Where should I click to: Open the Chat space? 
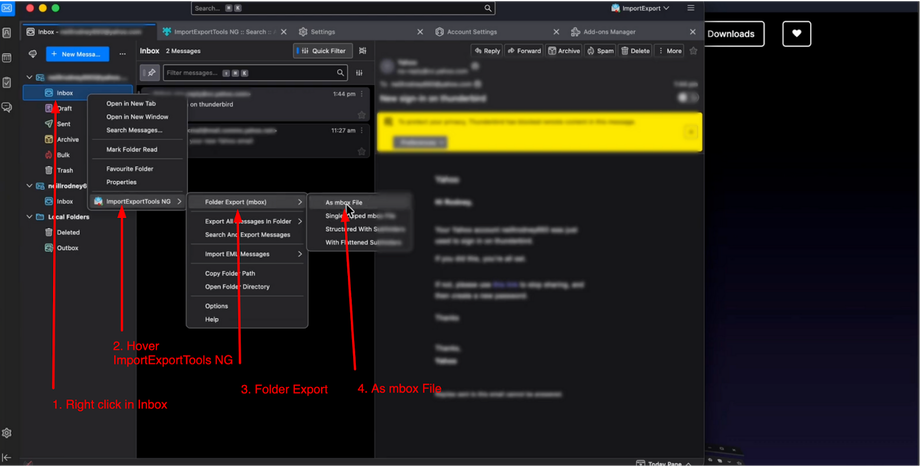[7, 107]
